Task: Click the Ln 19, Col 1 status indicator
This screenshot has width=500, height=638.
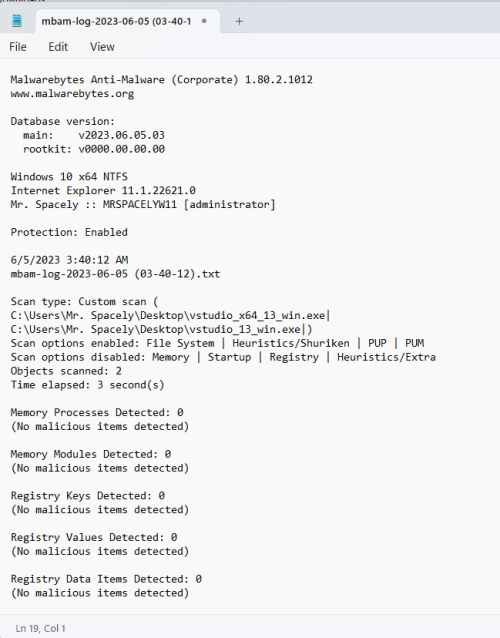Action: [40, 628]
